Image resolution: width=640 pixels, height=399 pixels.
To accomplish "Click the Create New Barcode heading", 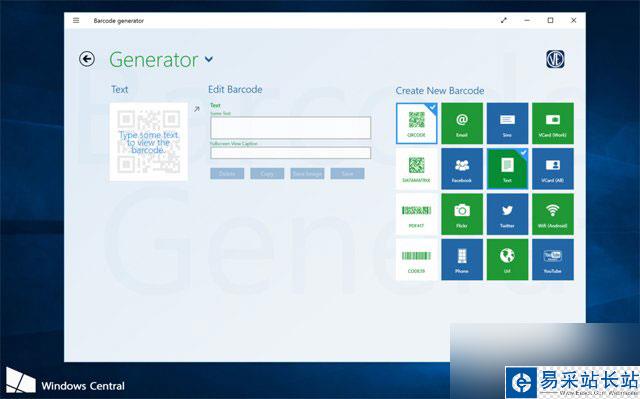I will tap(440, 91).
